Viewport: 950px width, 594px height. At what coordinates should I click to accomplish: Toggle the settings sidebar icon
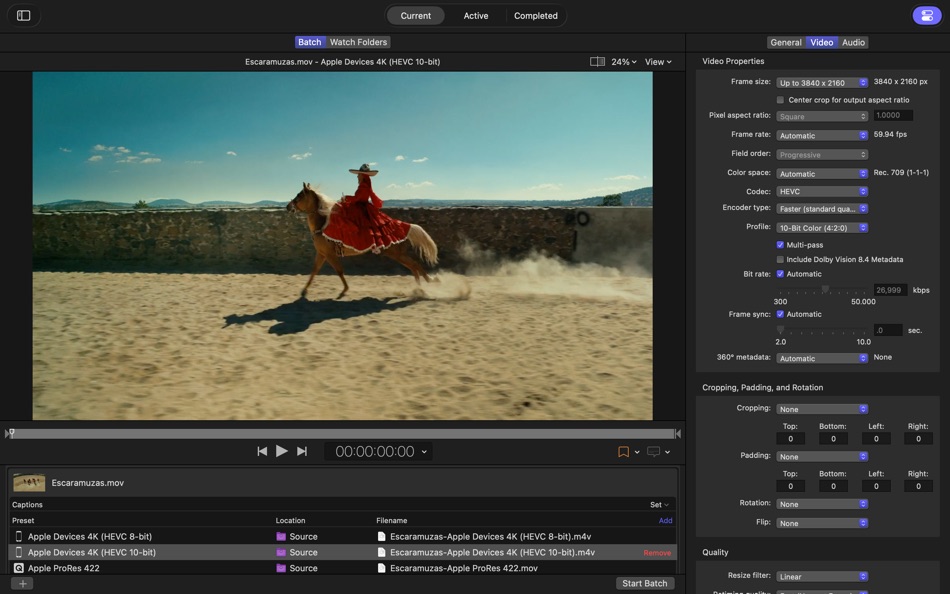(x=24, y=16)
